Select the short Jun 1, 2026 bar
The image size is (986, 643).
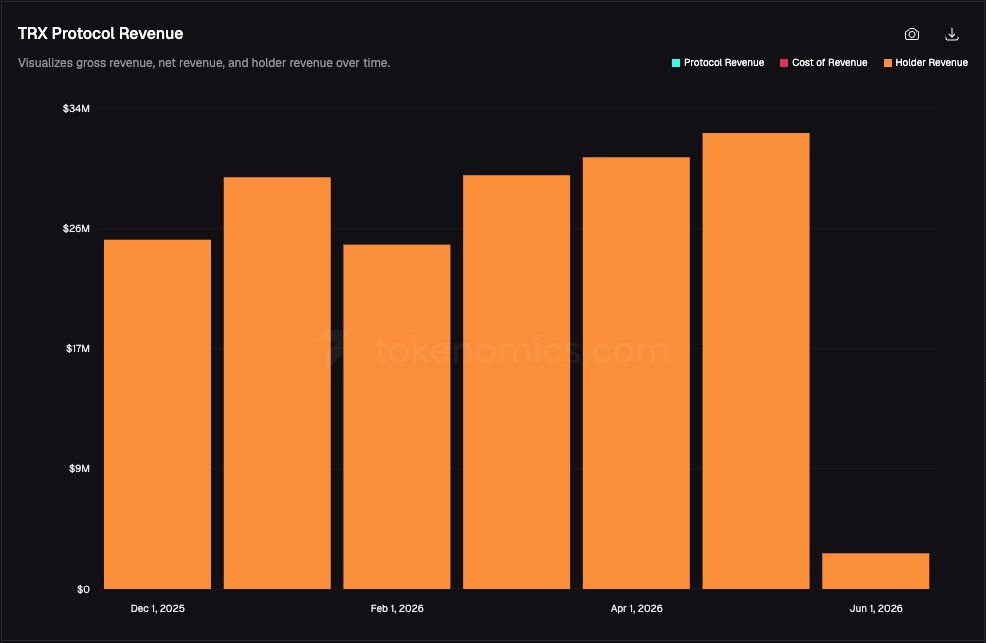pos(875,571)
